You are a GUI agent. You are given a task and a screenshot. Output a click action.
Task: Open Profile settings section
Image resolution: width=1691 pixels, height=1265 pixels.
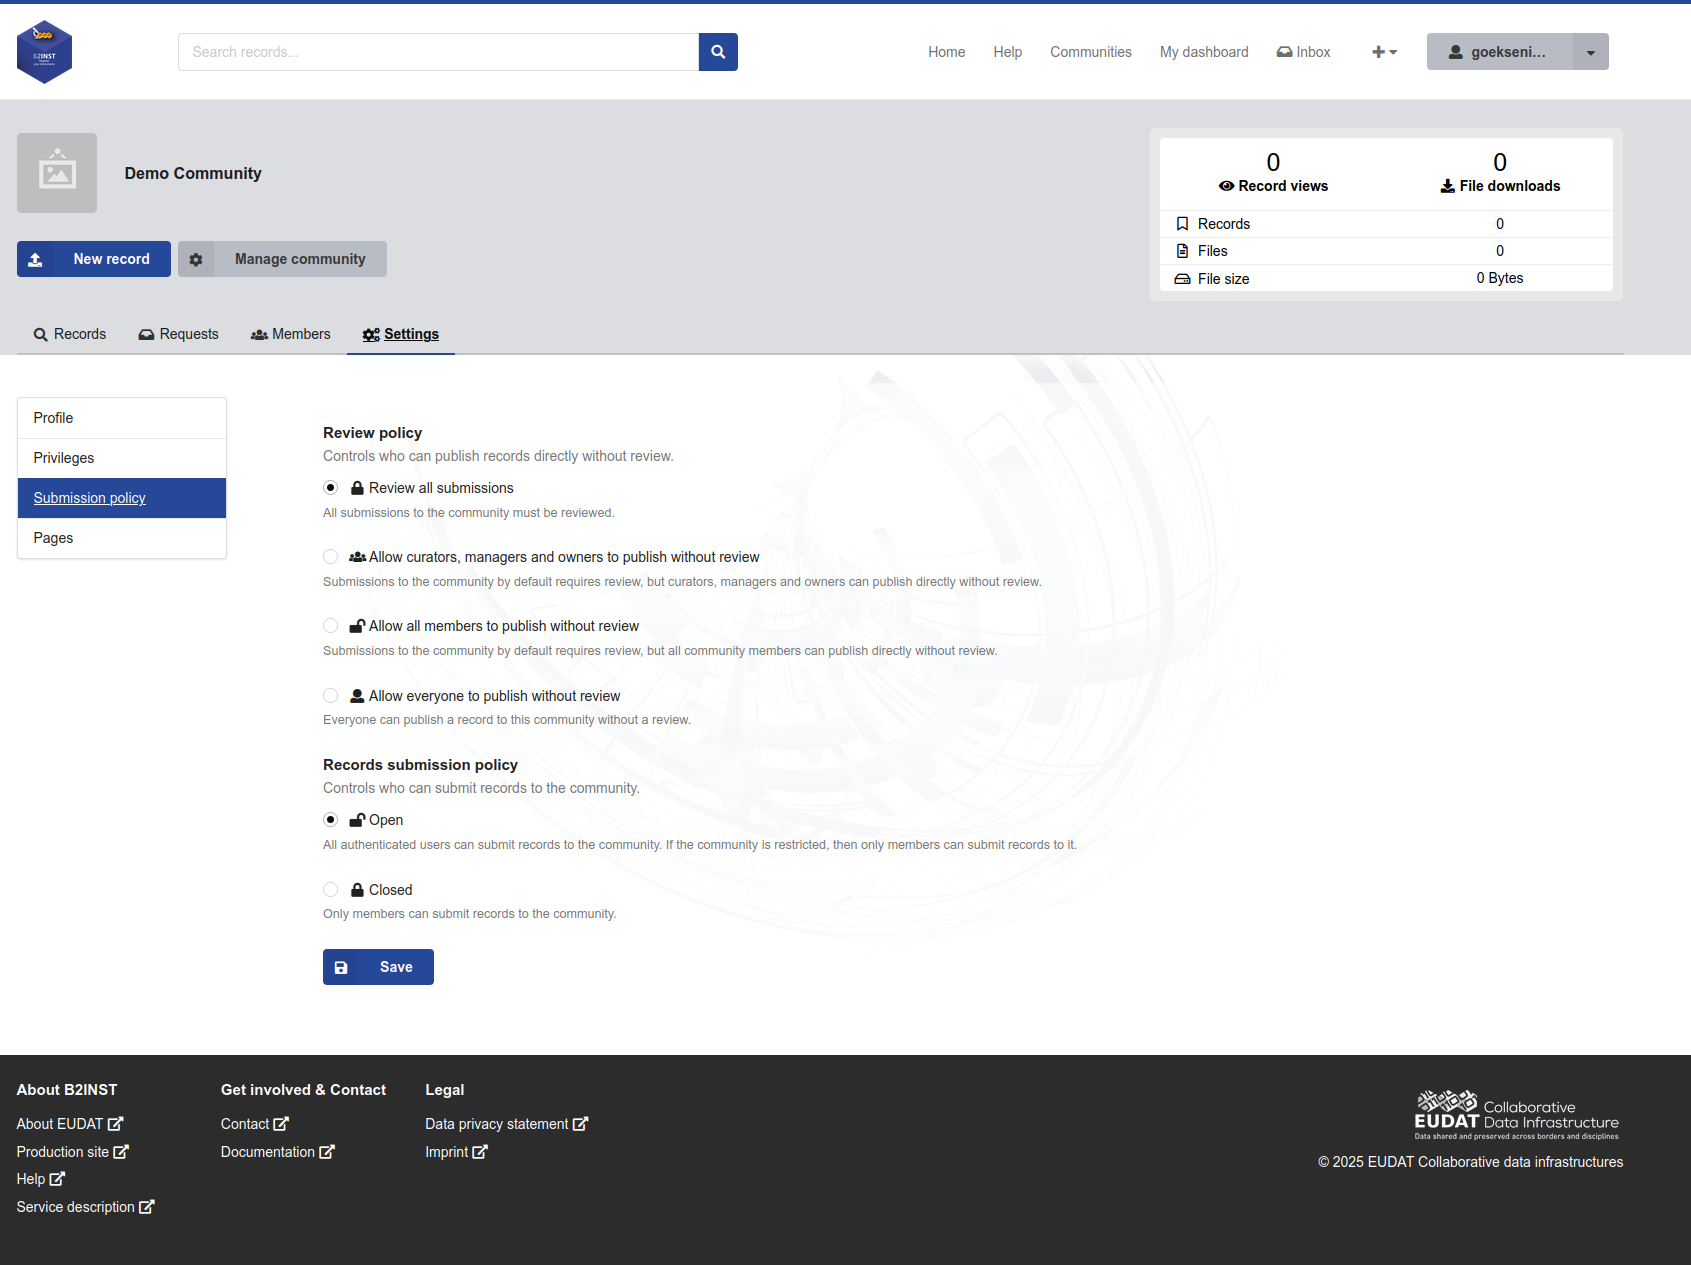click(x=122, y=418)
